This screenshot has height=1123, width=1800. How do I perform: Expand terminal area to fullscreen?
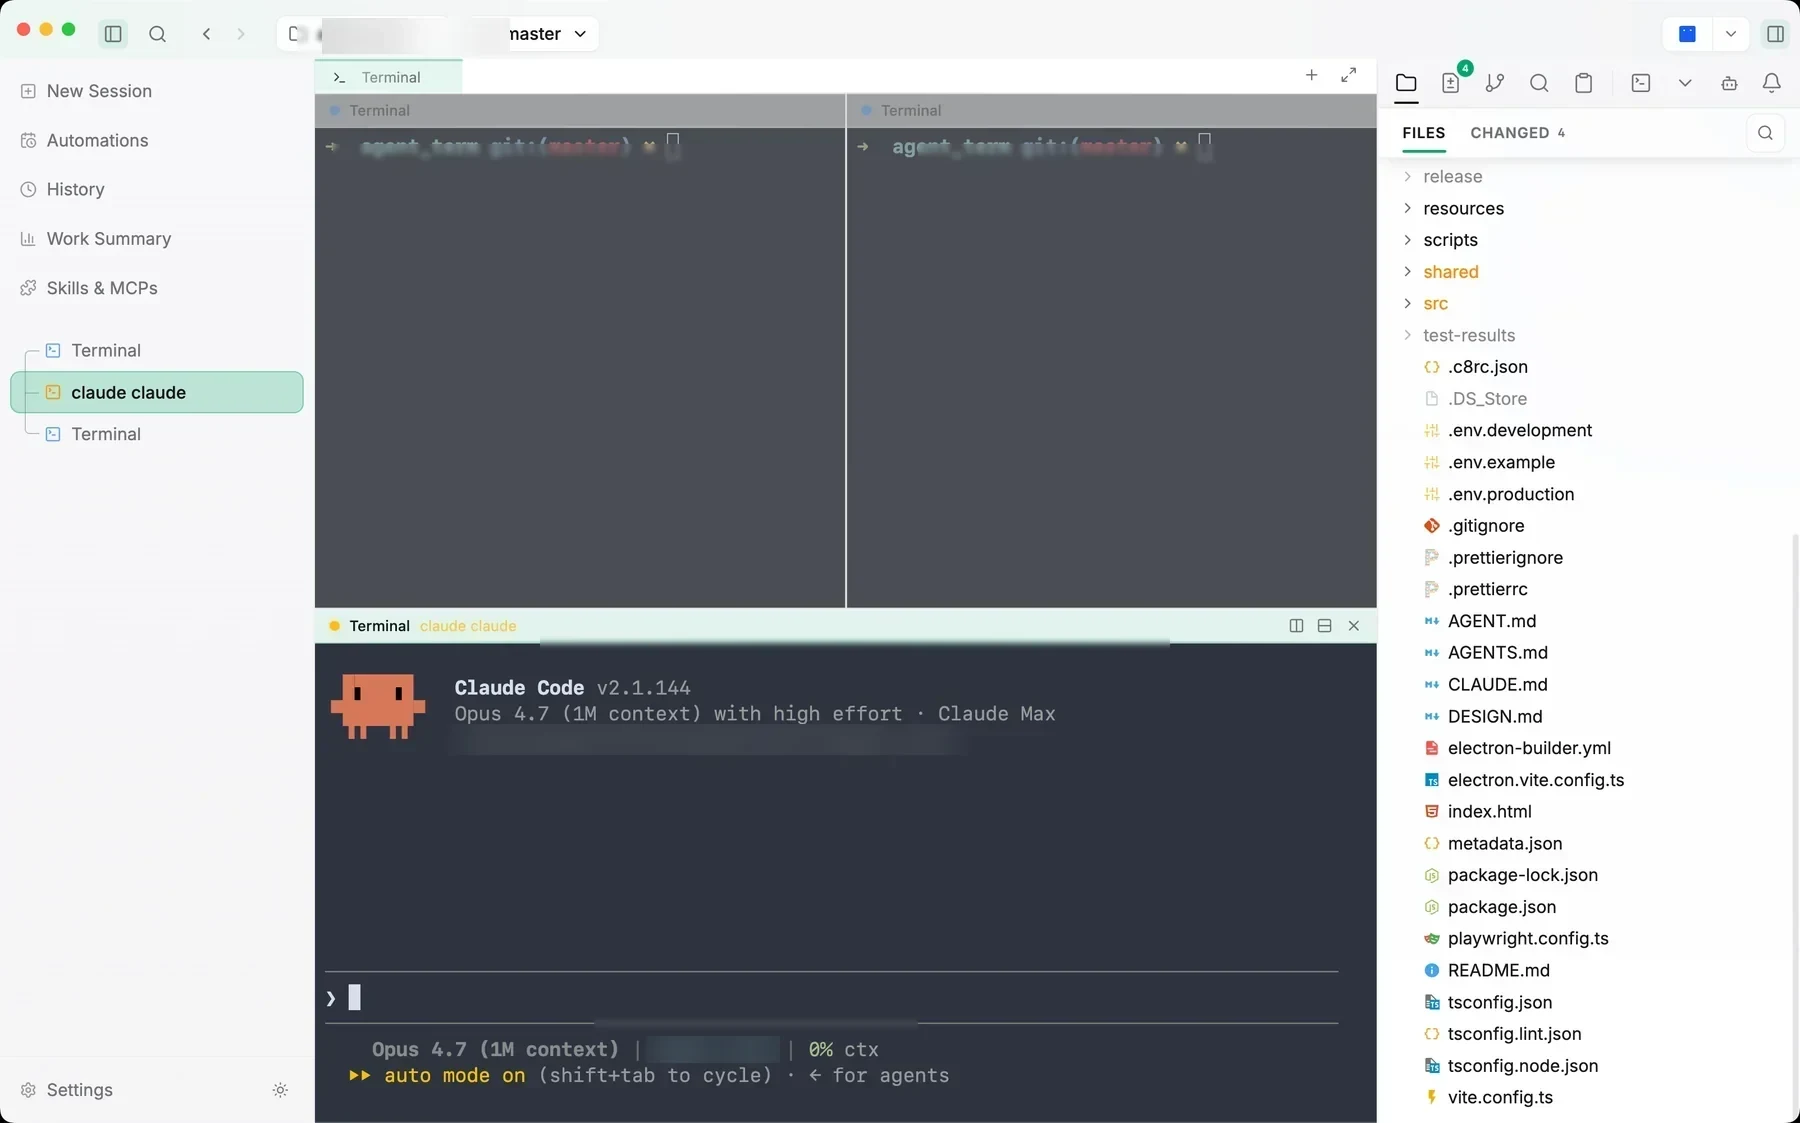pyautogui.click(x=1349, y=75)
